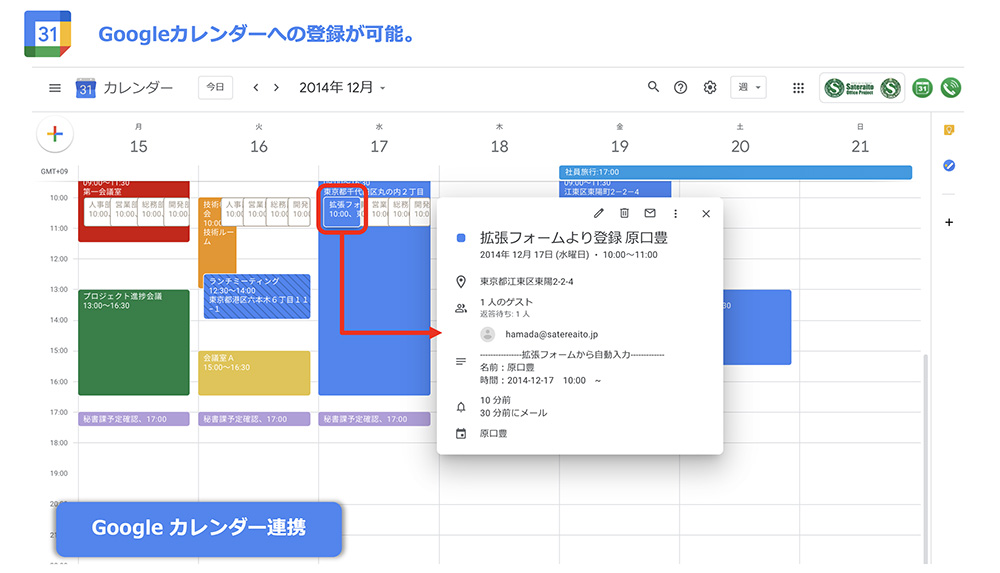Open calendar search magnifier
Screen dimensions: 1000x573
point(653,87)
